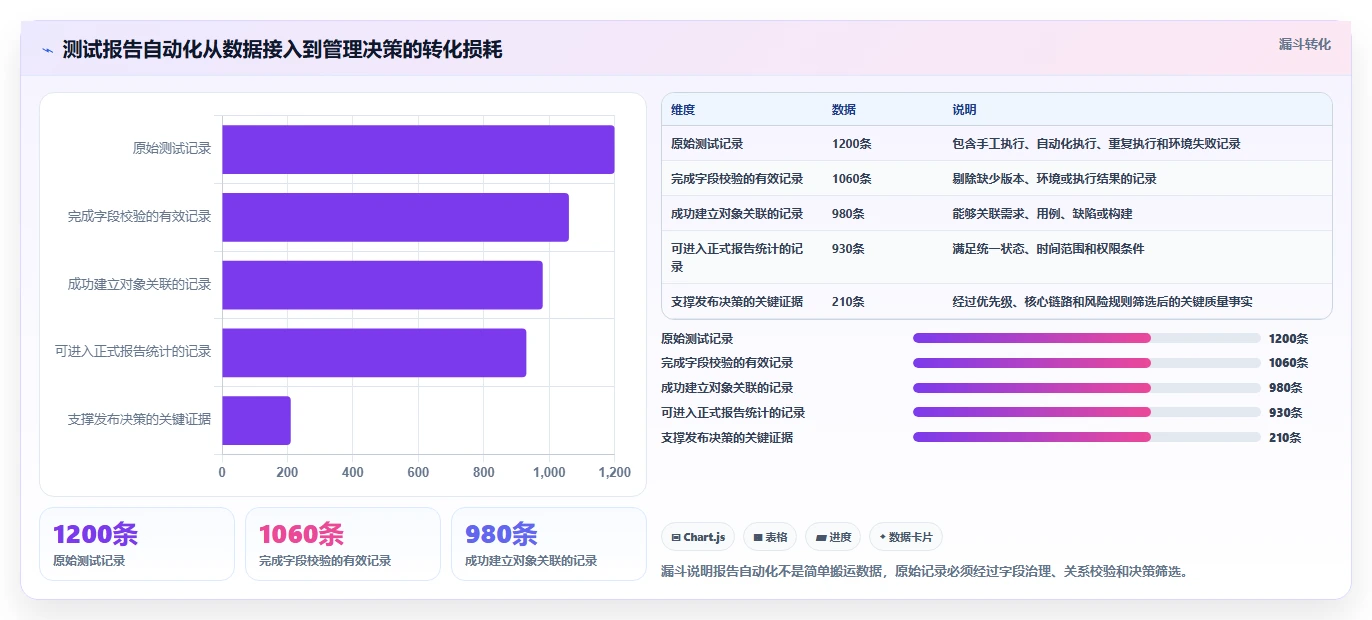Select the 表格 chip
Image resolution: width=1372 pixels, height=620 pixels.
770,537
